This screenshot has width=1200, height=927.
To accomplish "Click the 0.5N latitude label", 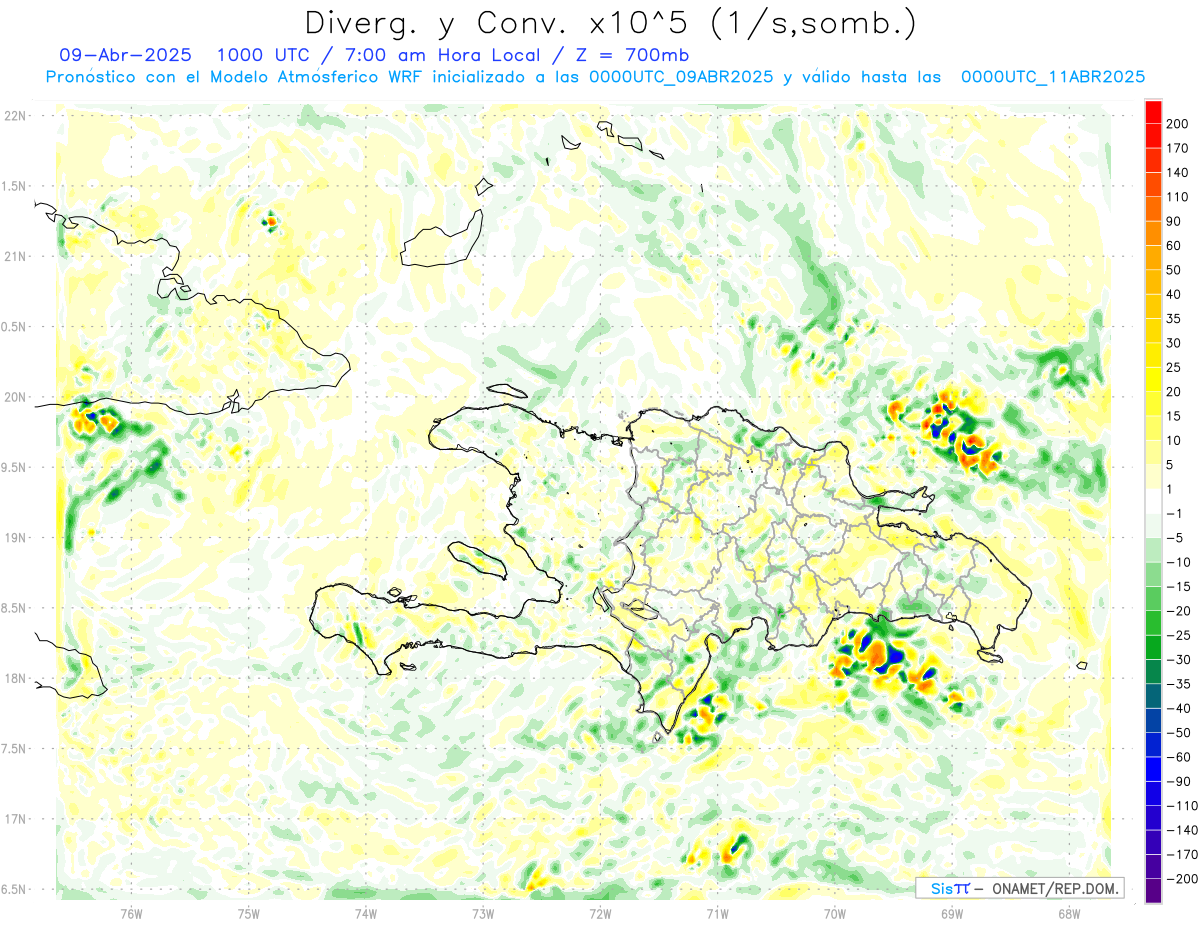I will pyautogui.click(x=15, y=327).
